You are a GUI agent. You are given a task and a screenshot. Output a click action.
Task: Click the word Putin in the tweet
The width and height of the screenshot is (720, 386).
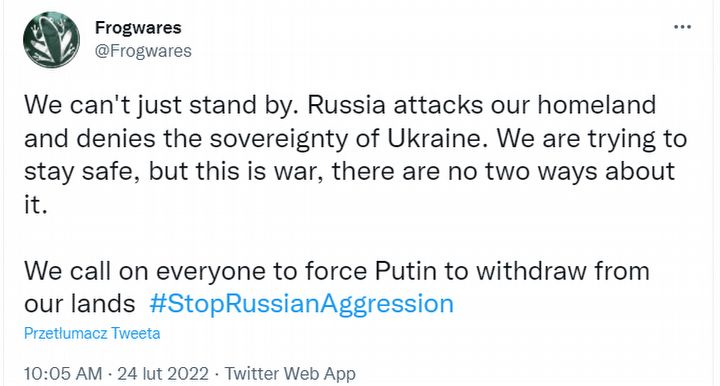[x=405, y=271]
